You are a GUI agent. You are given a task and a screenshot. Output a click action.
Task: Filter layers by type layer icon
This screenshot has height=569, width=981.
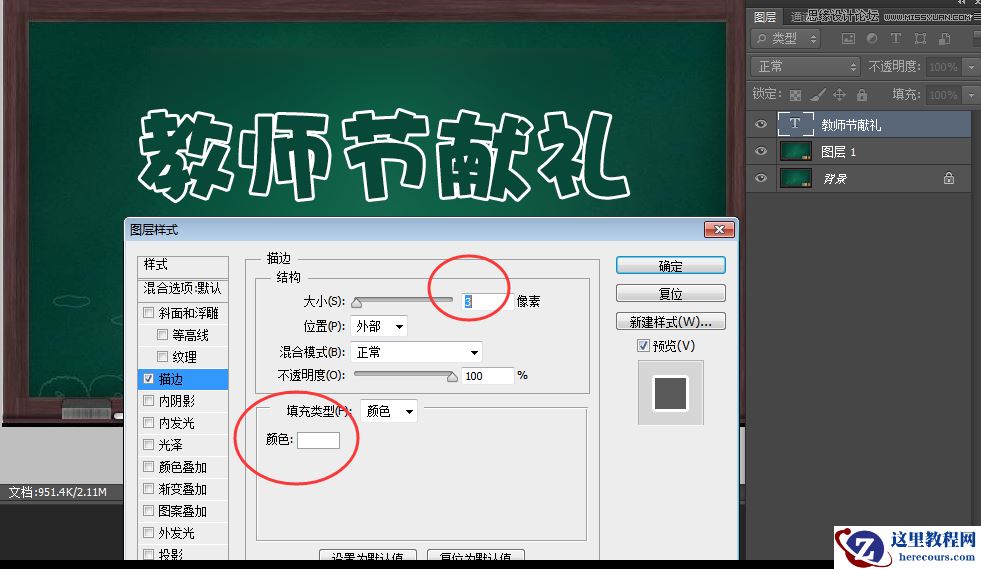click(x=896, y=38)
